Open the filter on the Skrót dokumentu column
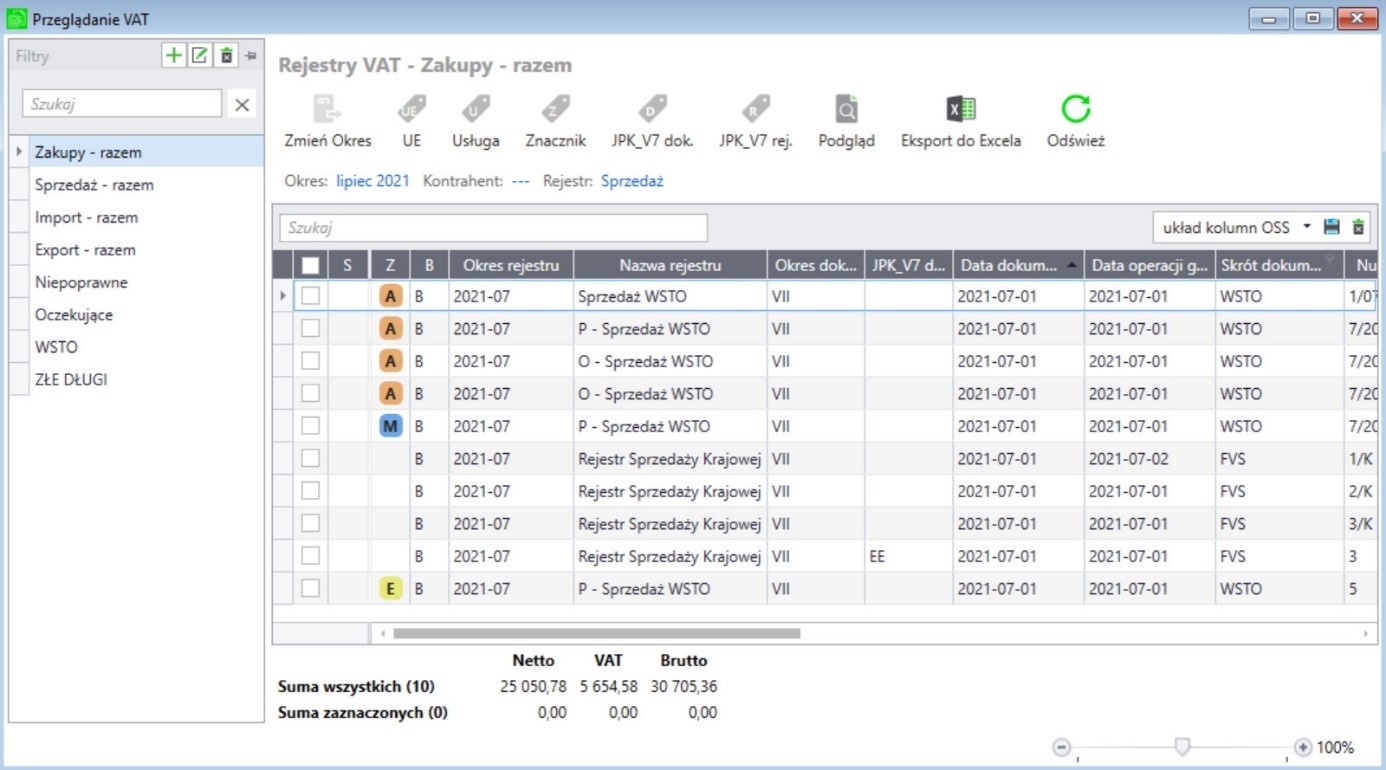 1330,259
